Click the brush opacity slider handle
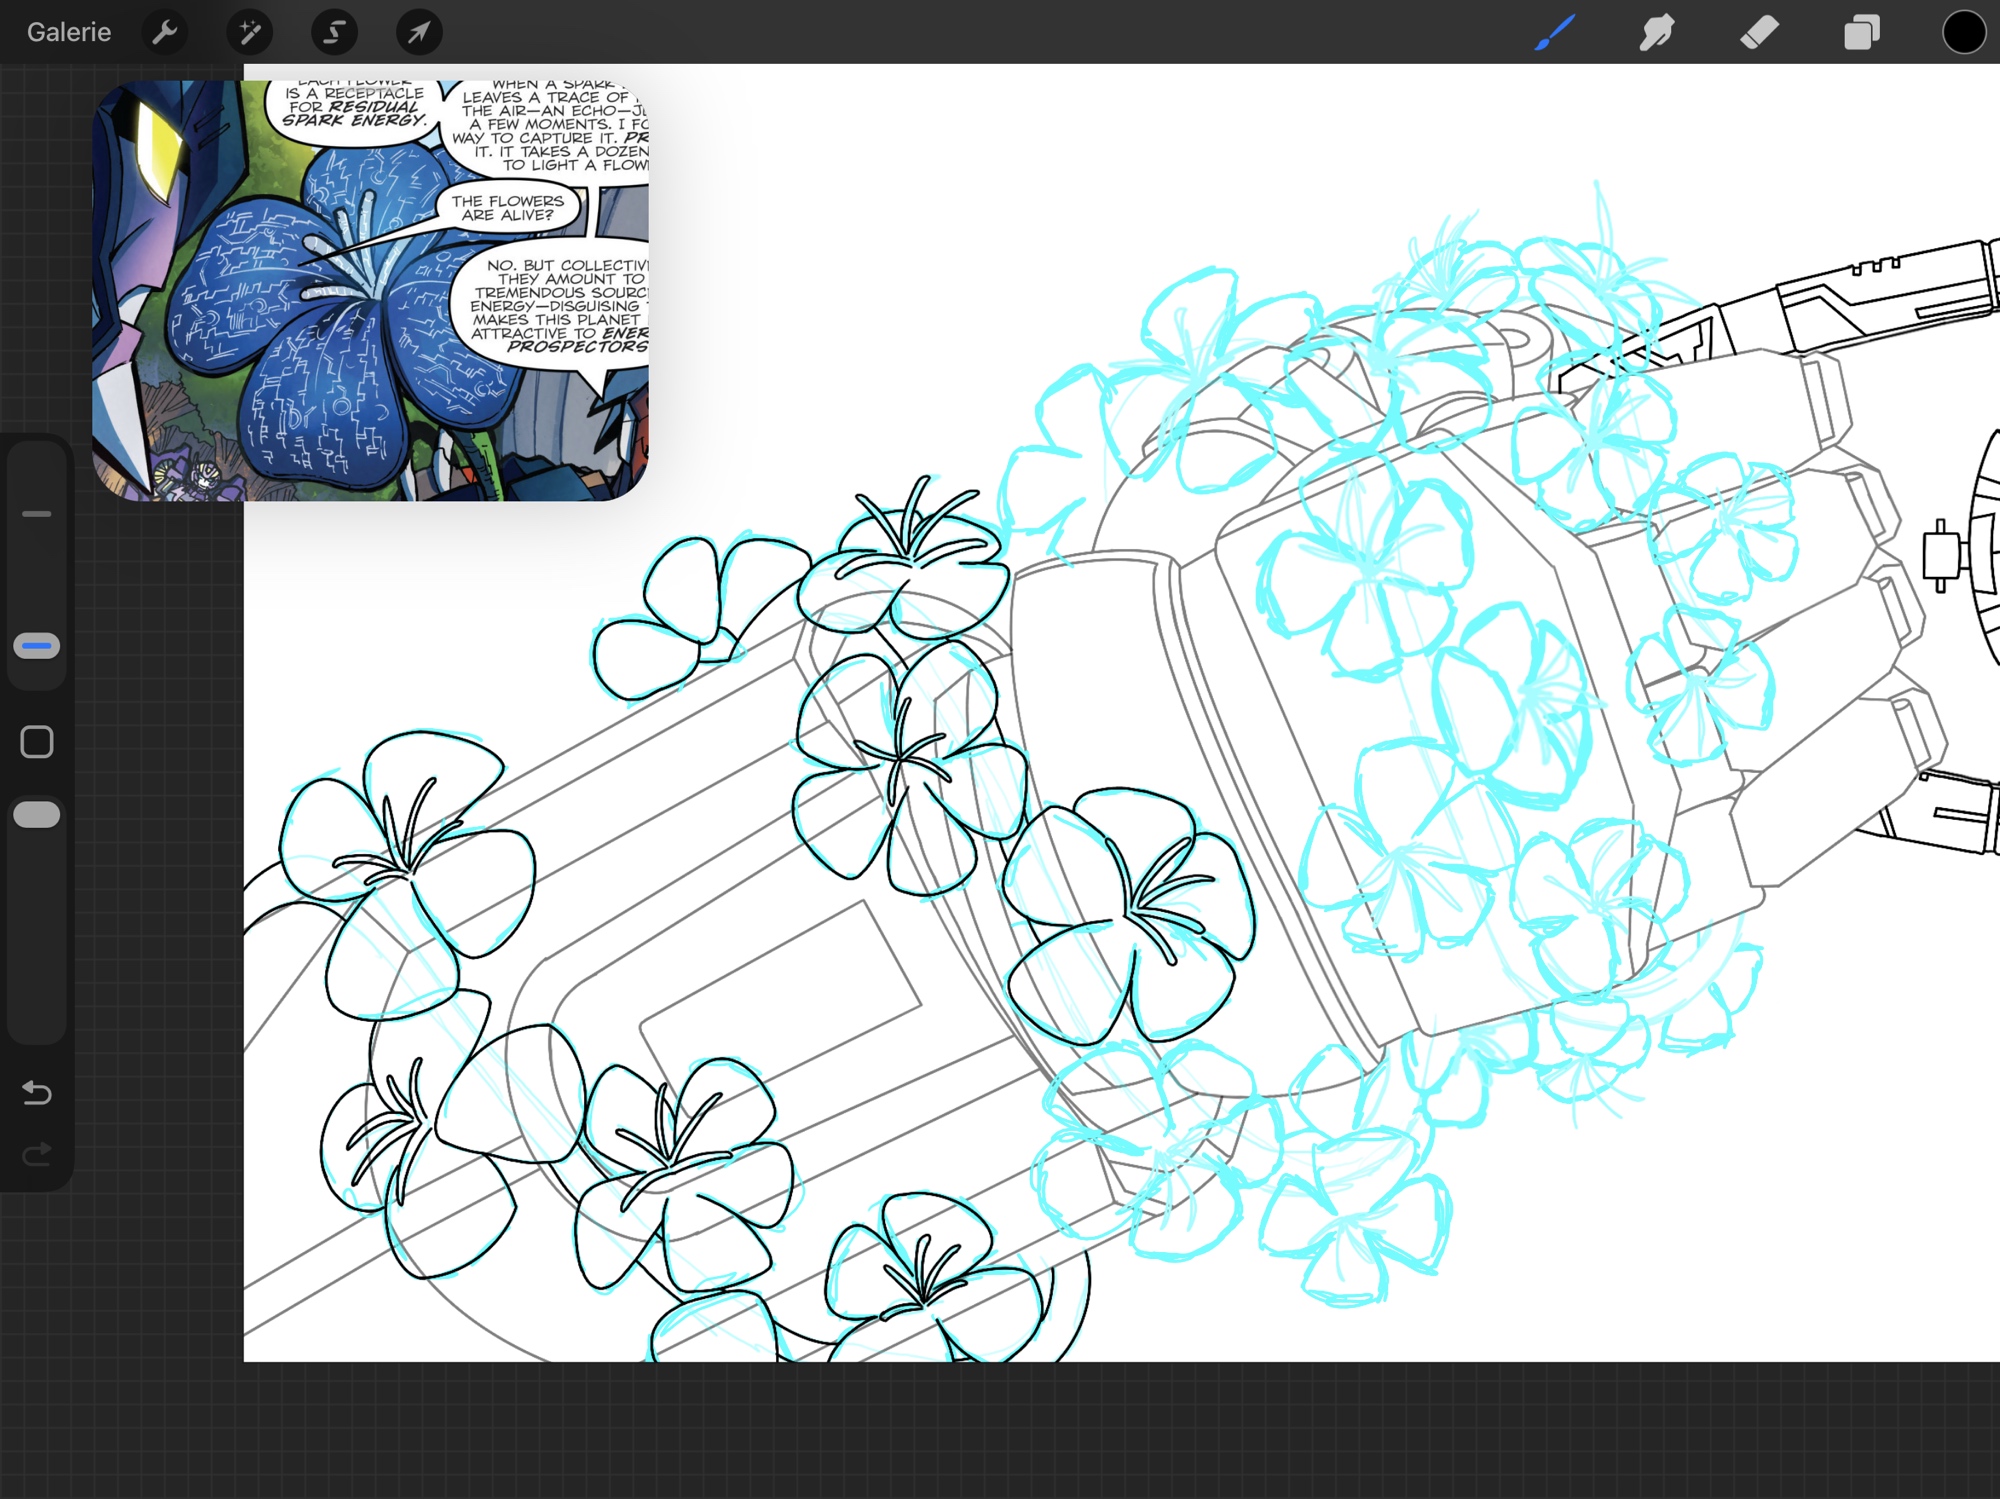Screen dimensions: 2000x1499 click(x=37, y=815)
